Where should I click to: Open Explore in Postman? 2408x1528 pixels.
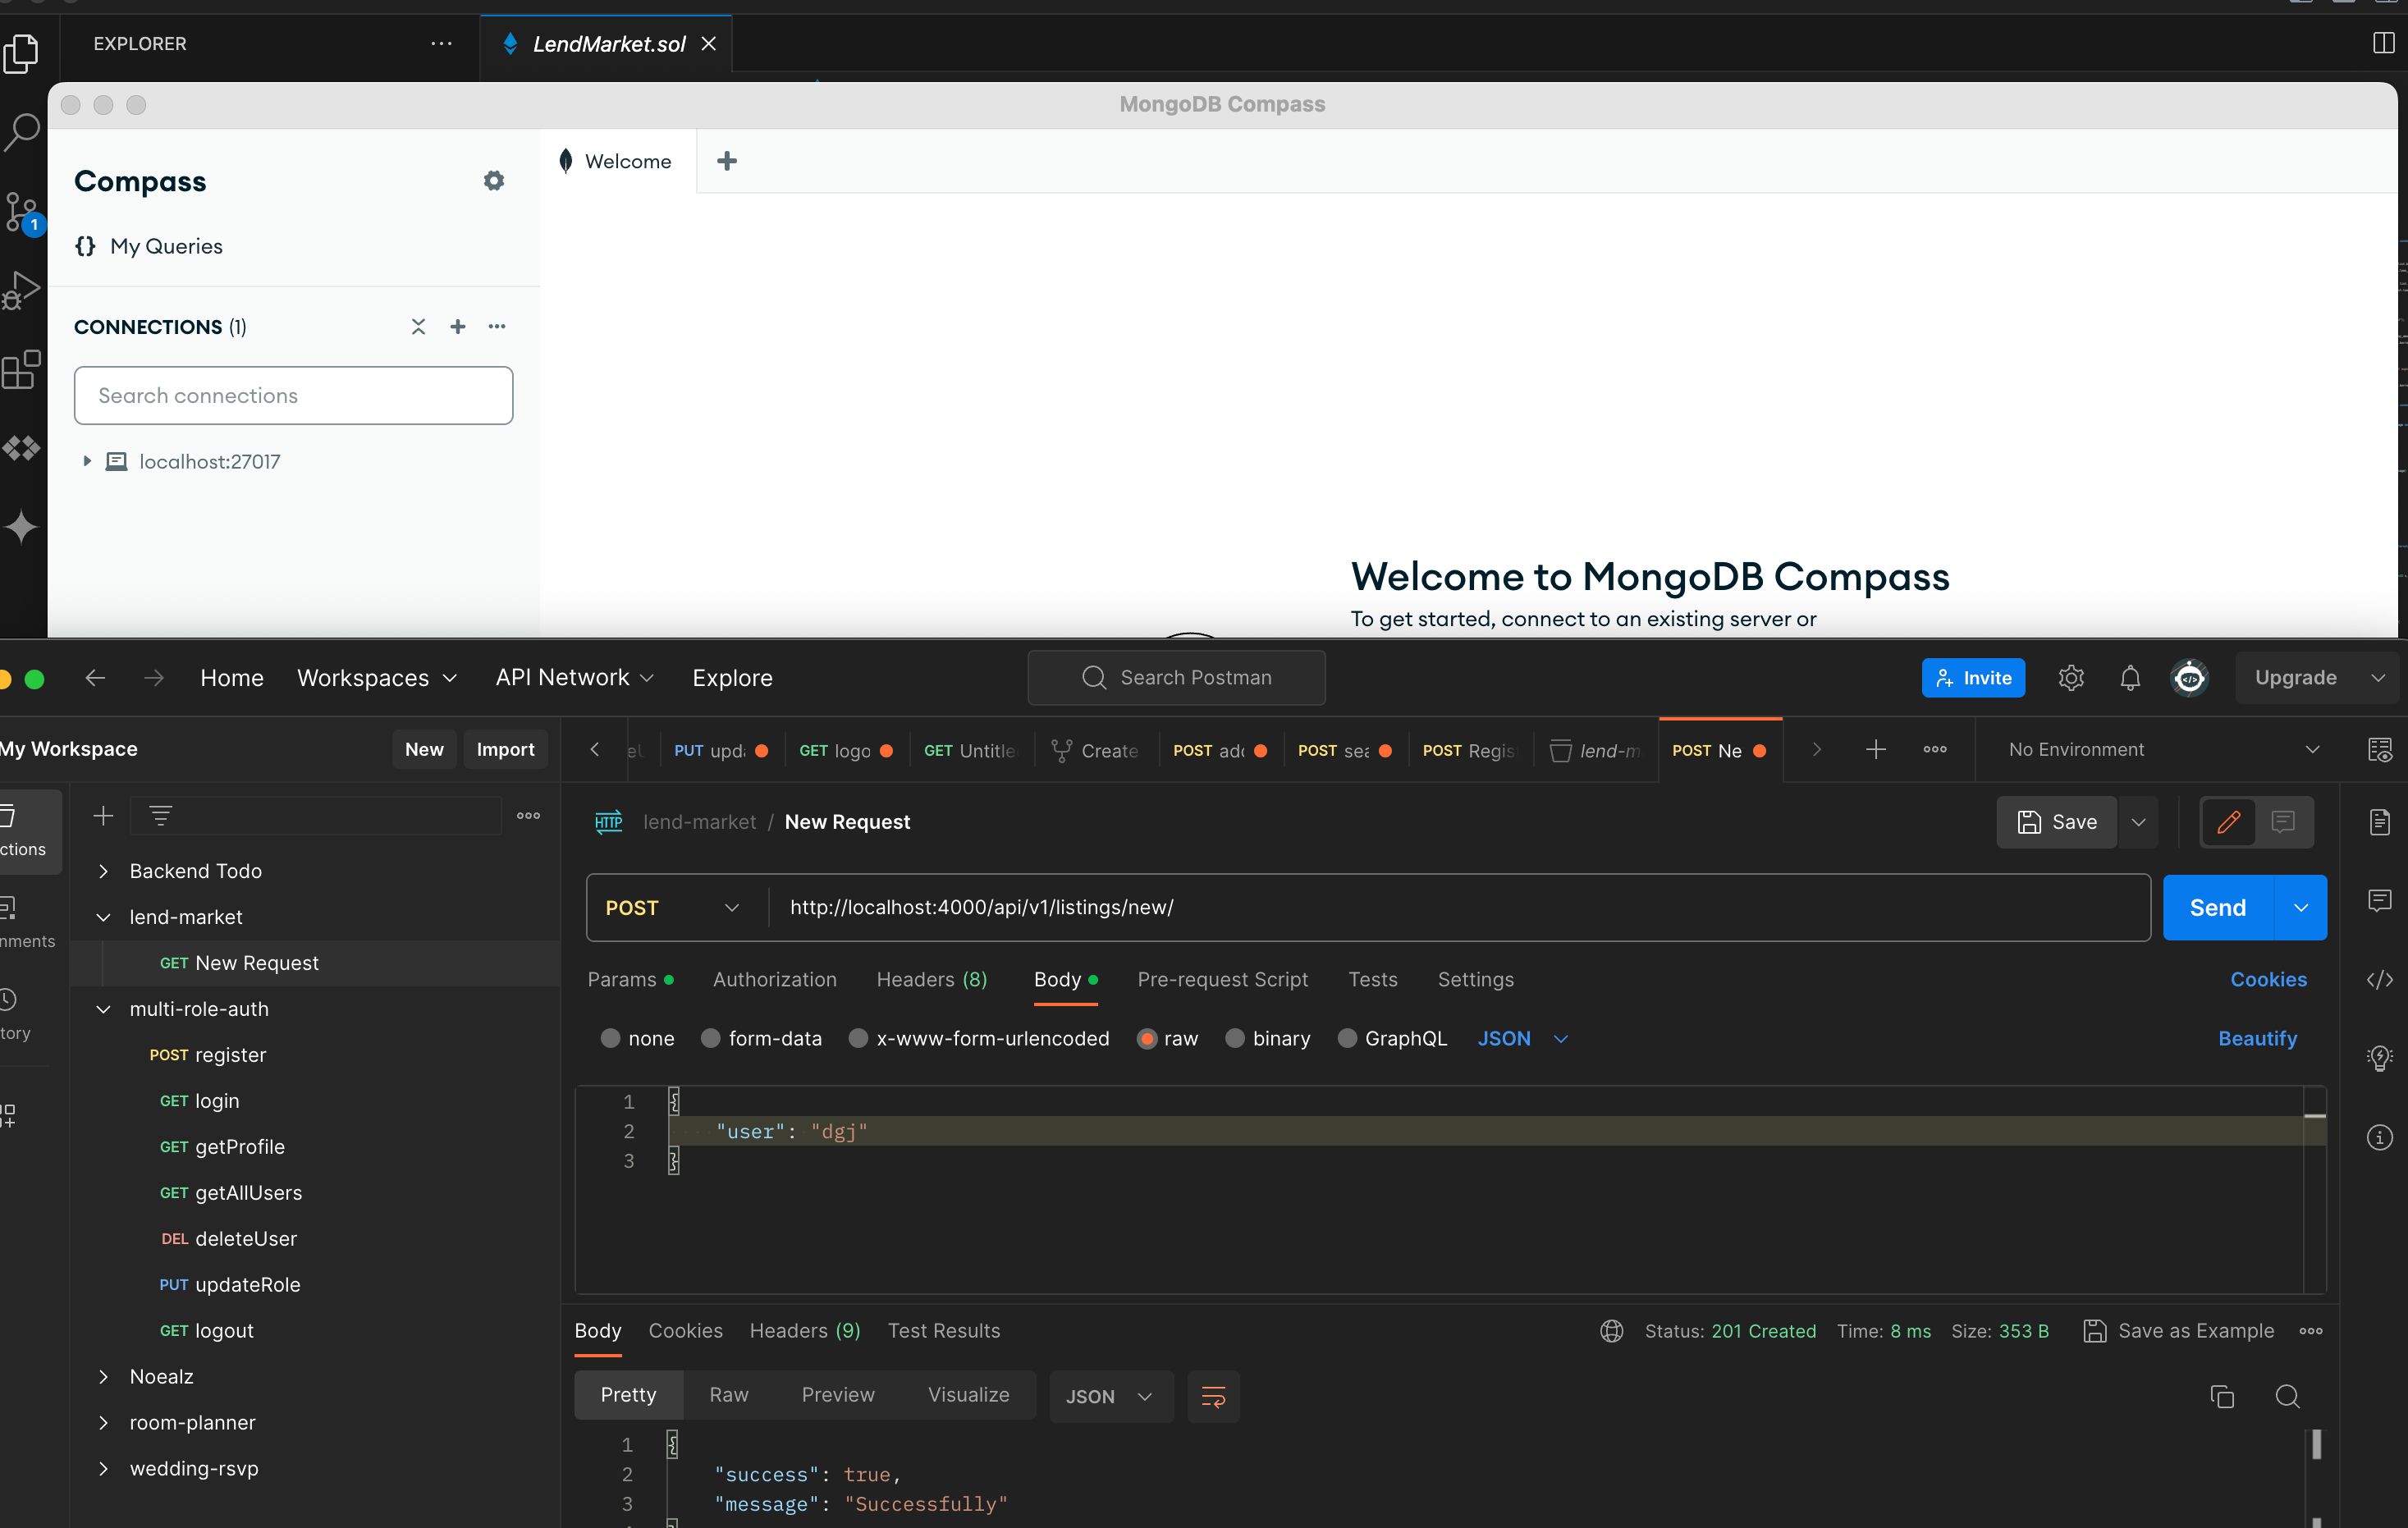(x=732, y=677)
